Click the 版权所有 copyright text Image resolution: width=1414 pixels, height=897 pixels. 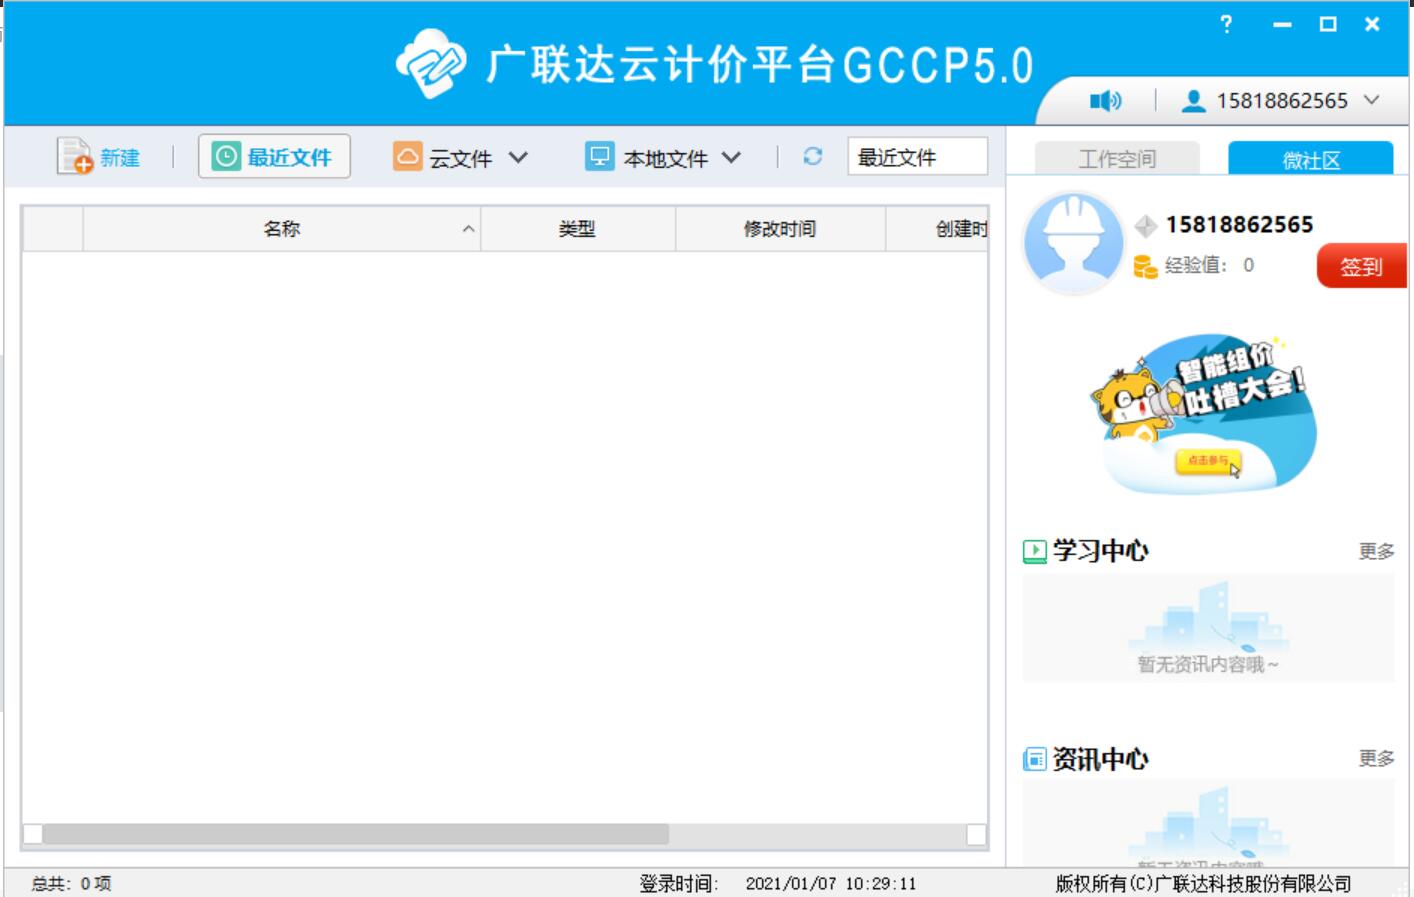1203,883
